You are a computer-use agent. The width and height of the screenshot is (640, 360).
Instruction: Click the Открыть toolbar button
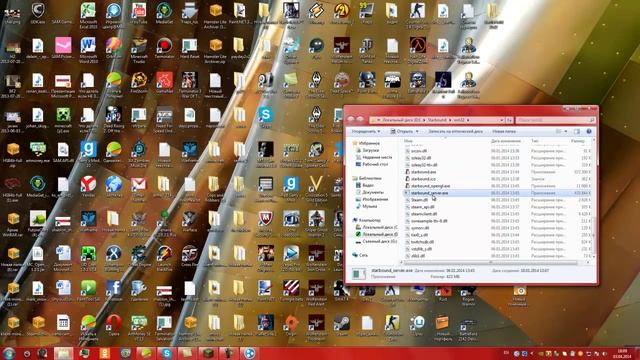(x=402, y=131)
